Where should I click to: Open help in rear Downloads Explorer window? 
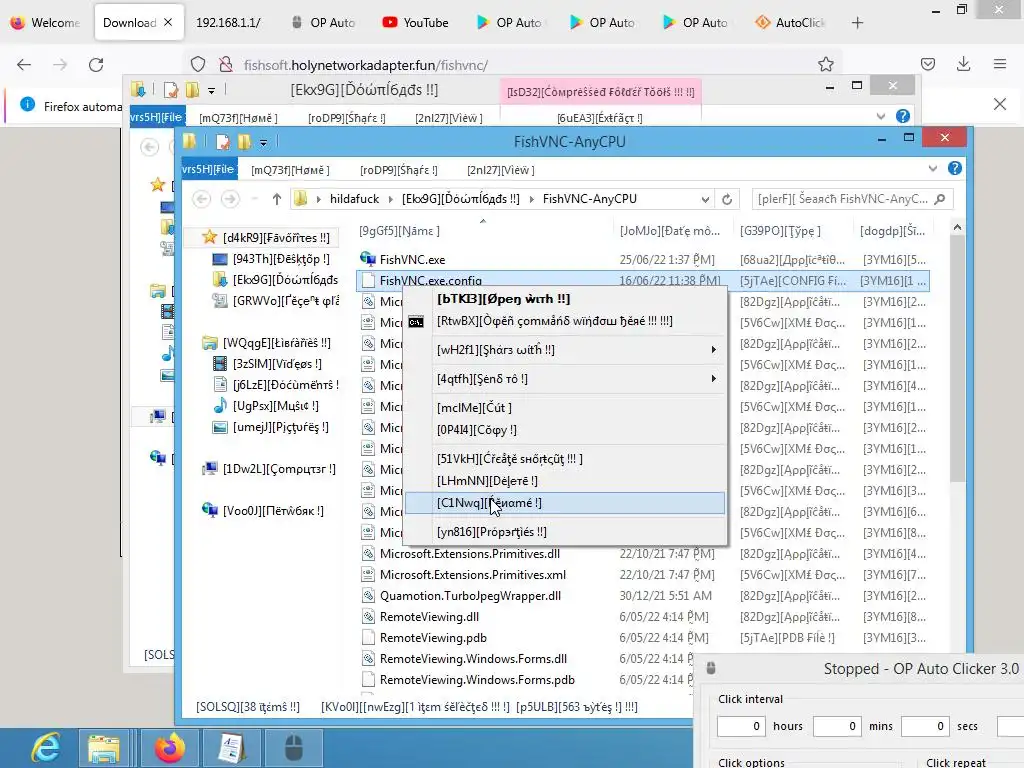(x=903, y=116)
